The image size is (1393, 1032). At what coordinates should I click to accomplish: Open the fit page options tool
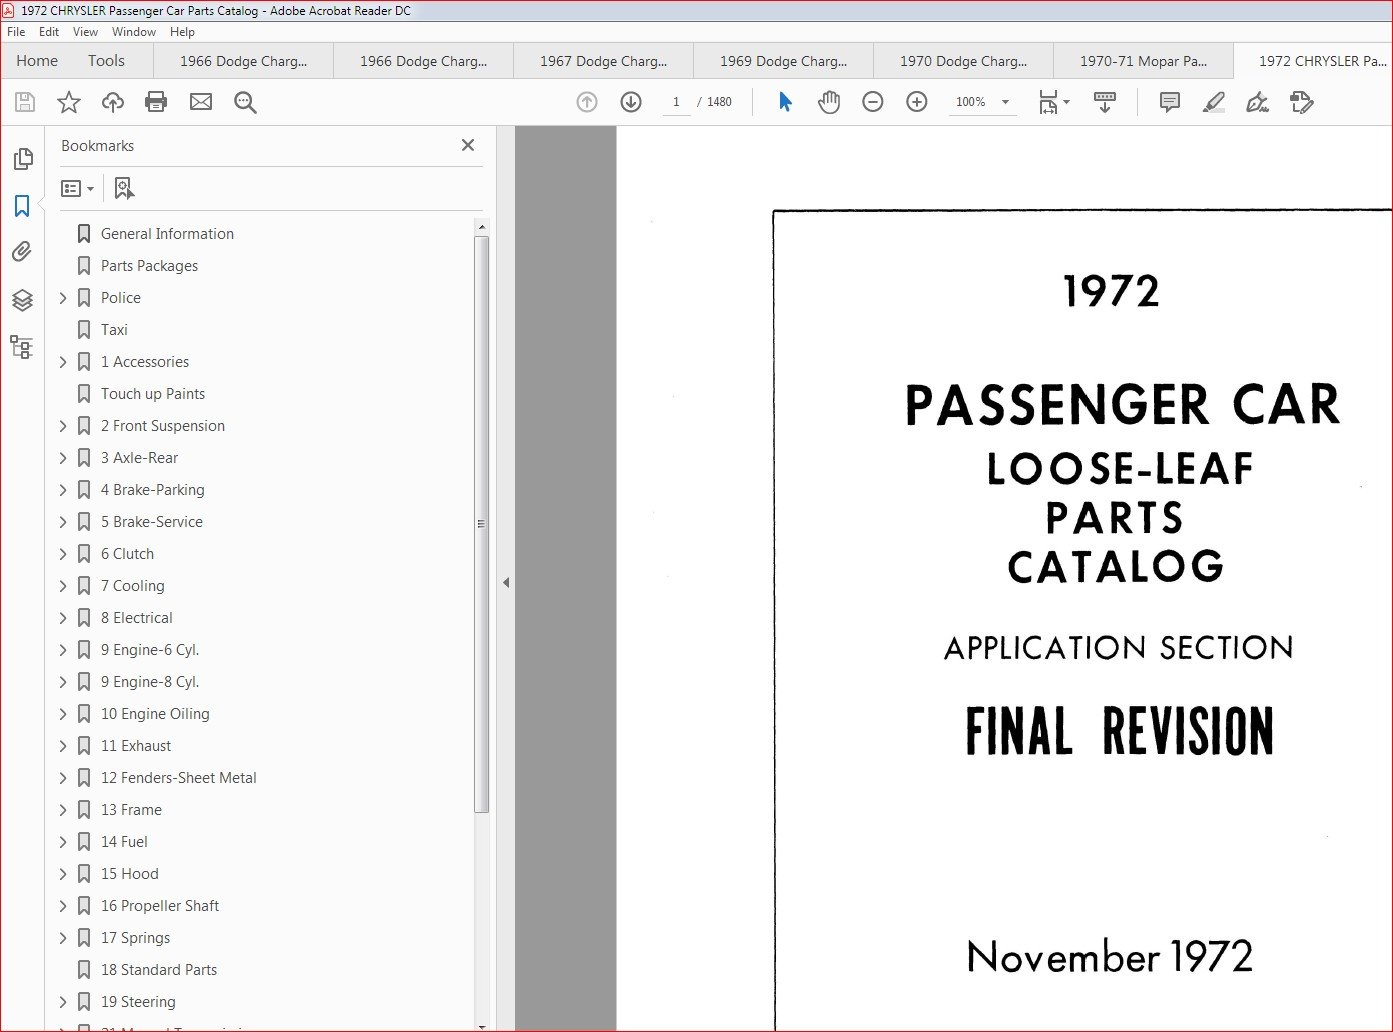(x=1053, y=102)
